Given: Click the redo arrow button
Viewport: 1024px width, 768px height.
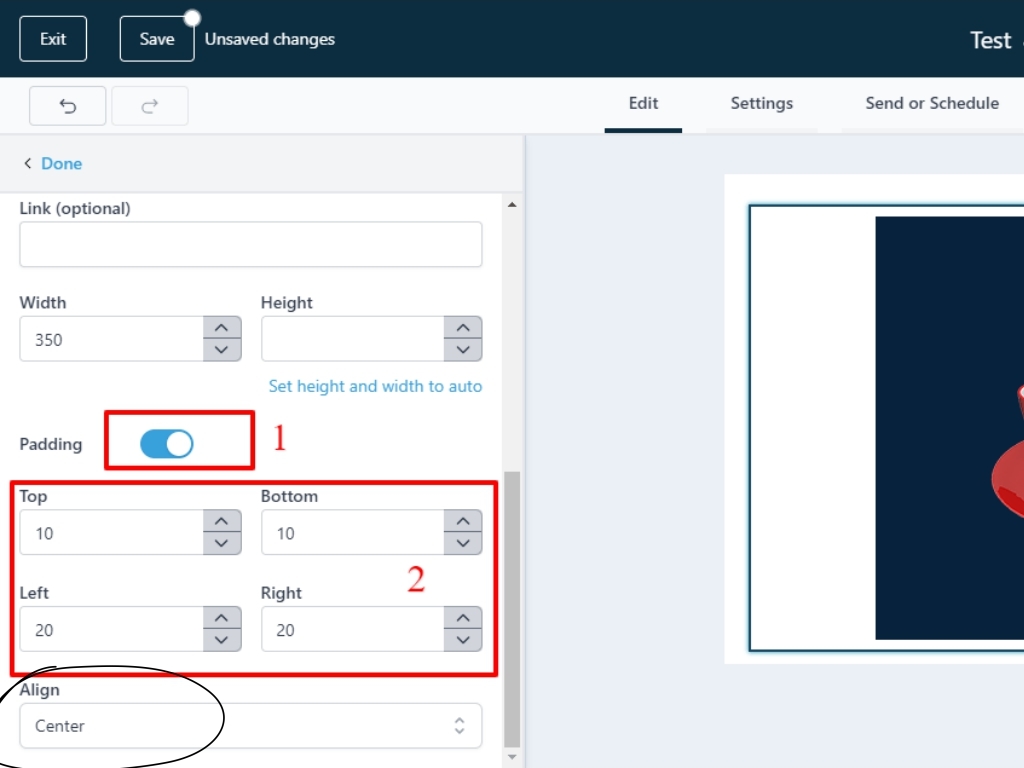Looking at the screenshot, I should [x=150, y=106].
